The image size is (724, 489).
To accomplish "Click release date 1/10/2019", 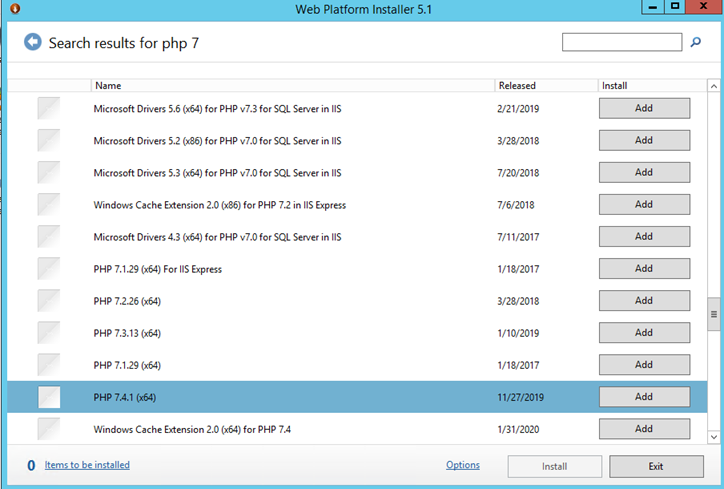I will click(518, 333).
